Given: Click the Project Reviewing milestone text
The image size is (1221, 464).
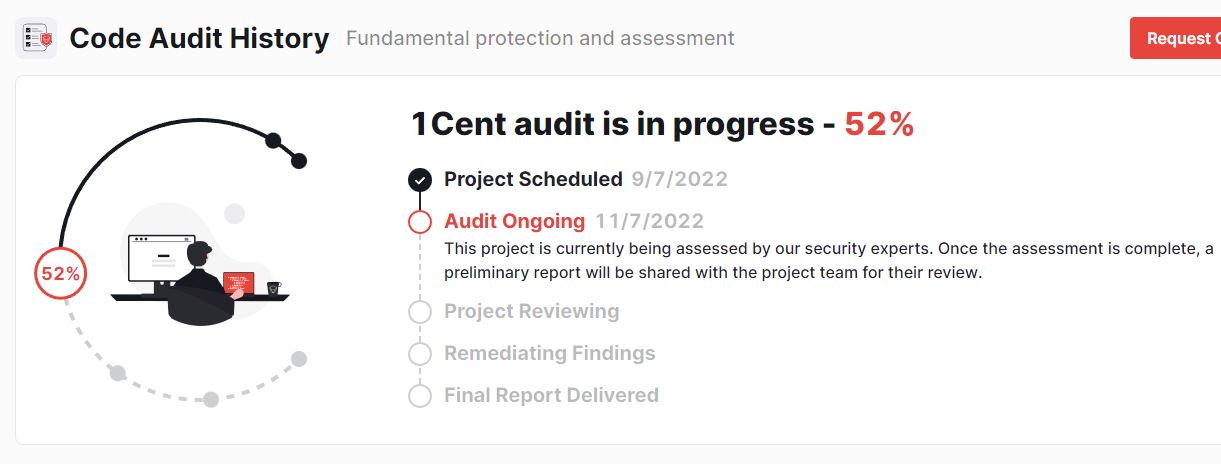Looking at the screenshot, I should (532, 312).
